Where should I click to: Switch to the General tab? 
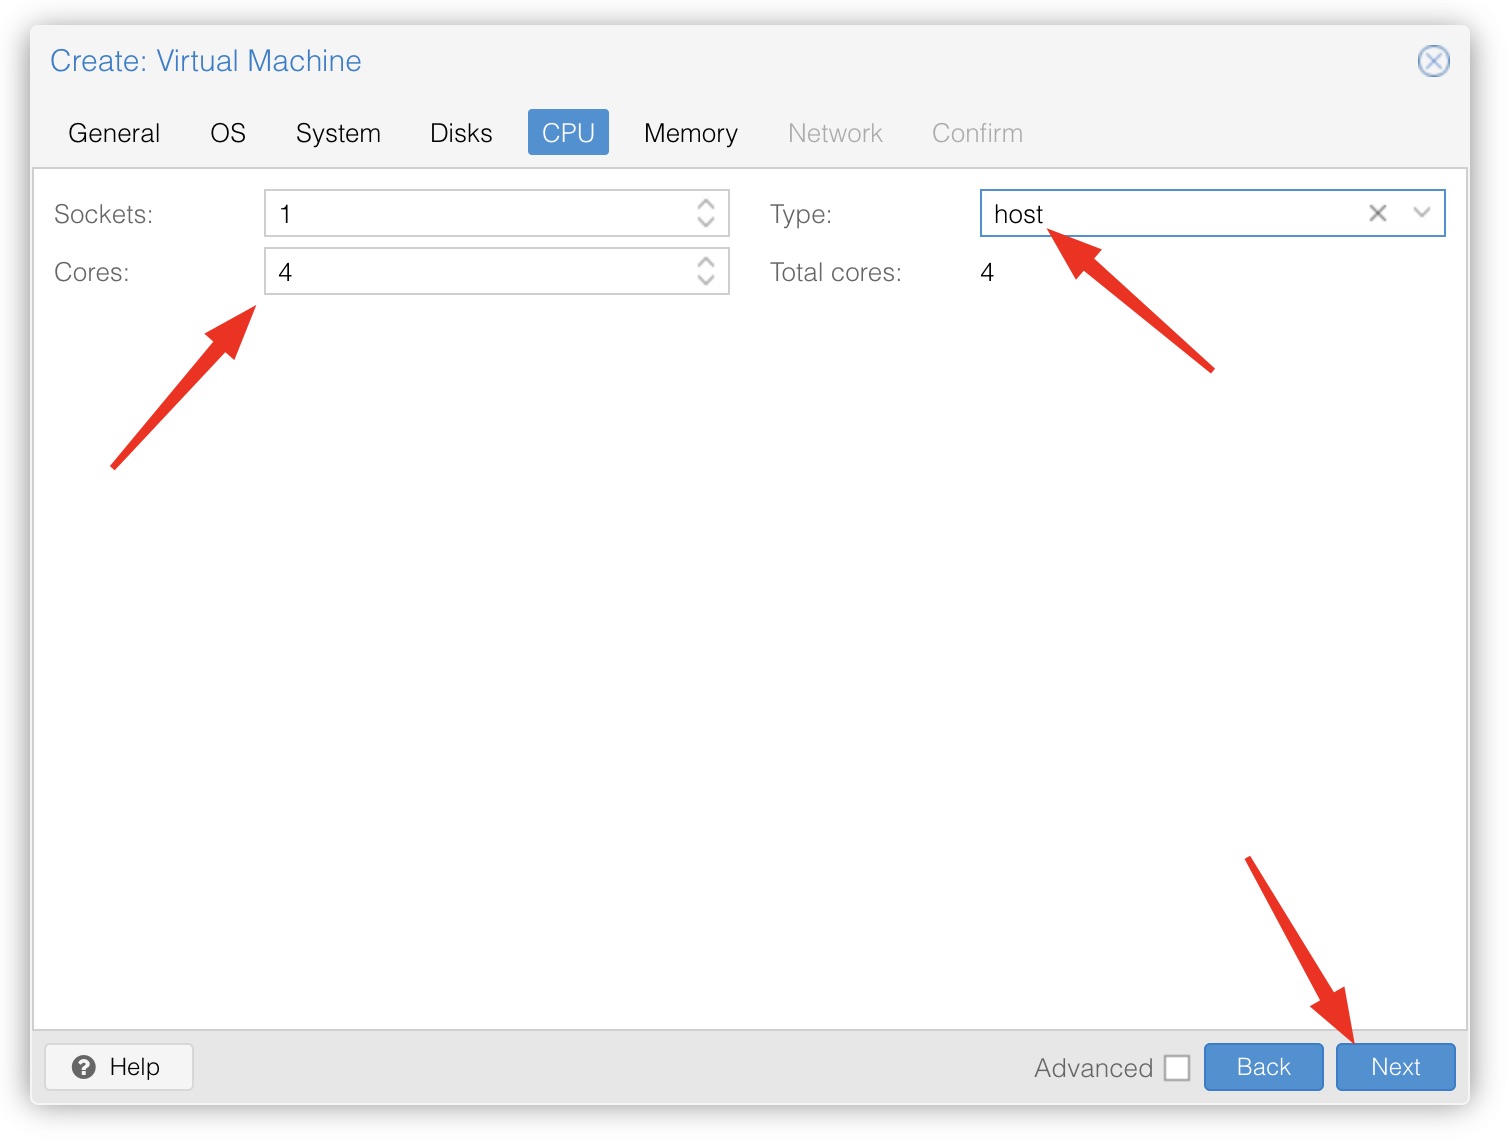[x=114, y=133]
